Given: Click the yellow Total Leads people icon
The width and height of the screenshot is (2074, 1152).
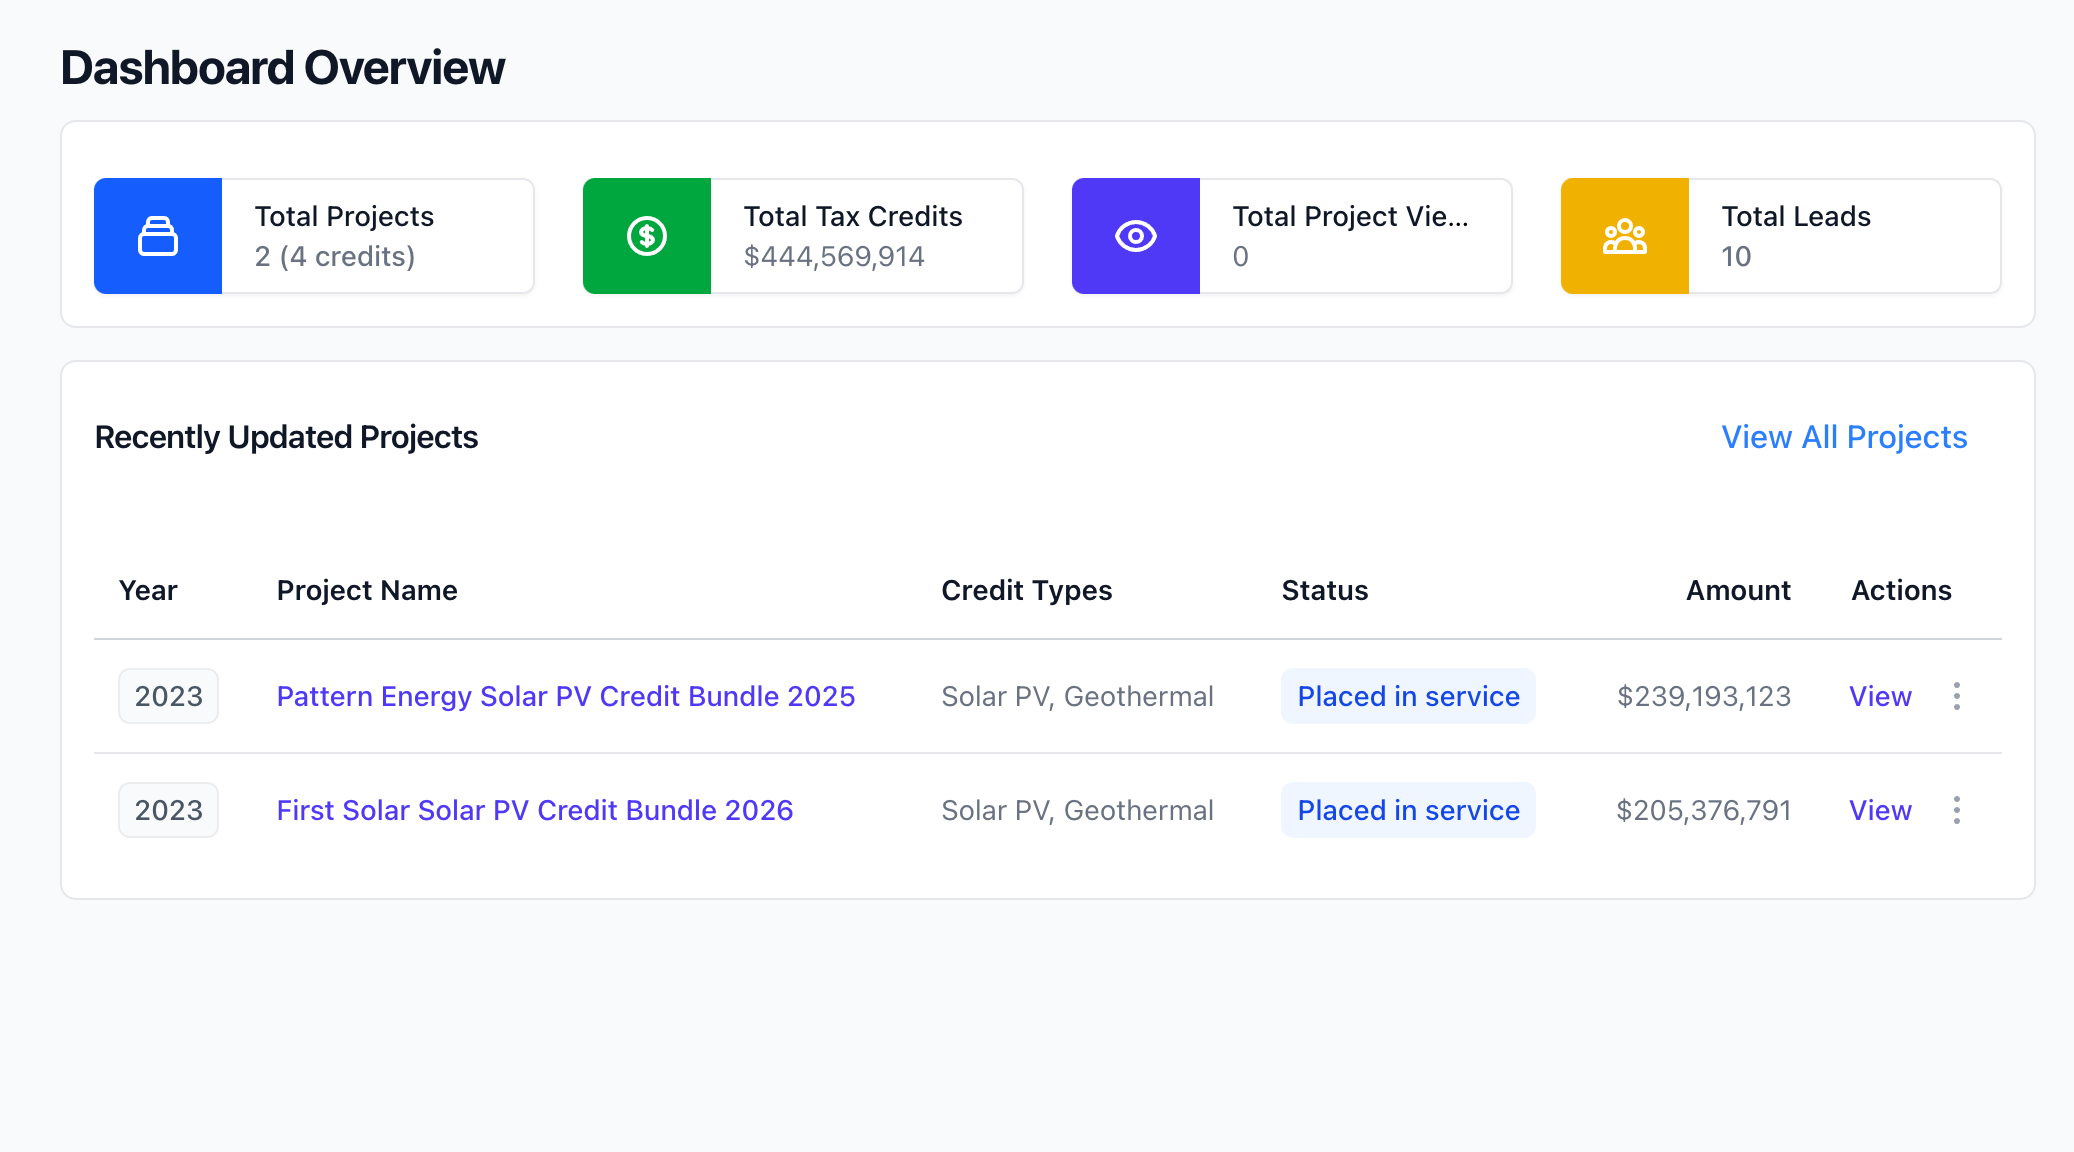Looking at the screenshot, I should tap(1624, 236).
